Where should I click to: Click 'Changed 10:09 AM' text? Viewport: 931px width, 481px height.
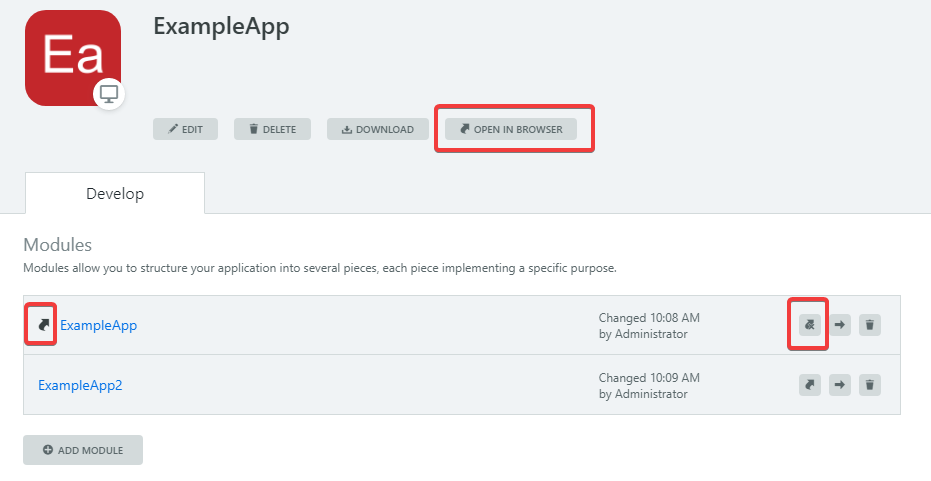point(649,378)
